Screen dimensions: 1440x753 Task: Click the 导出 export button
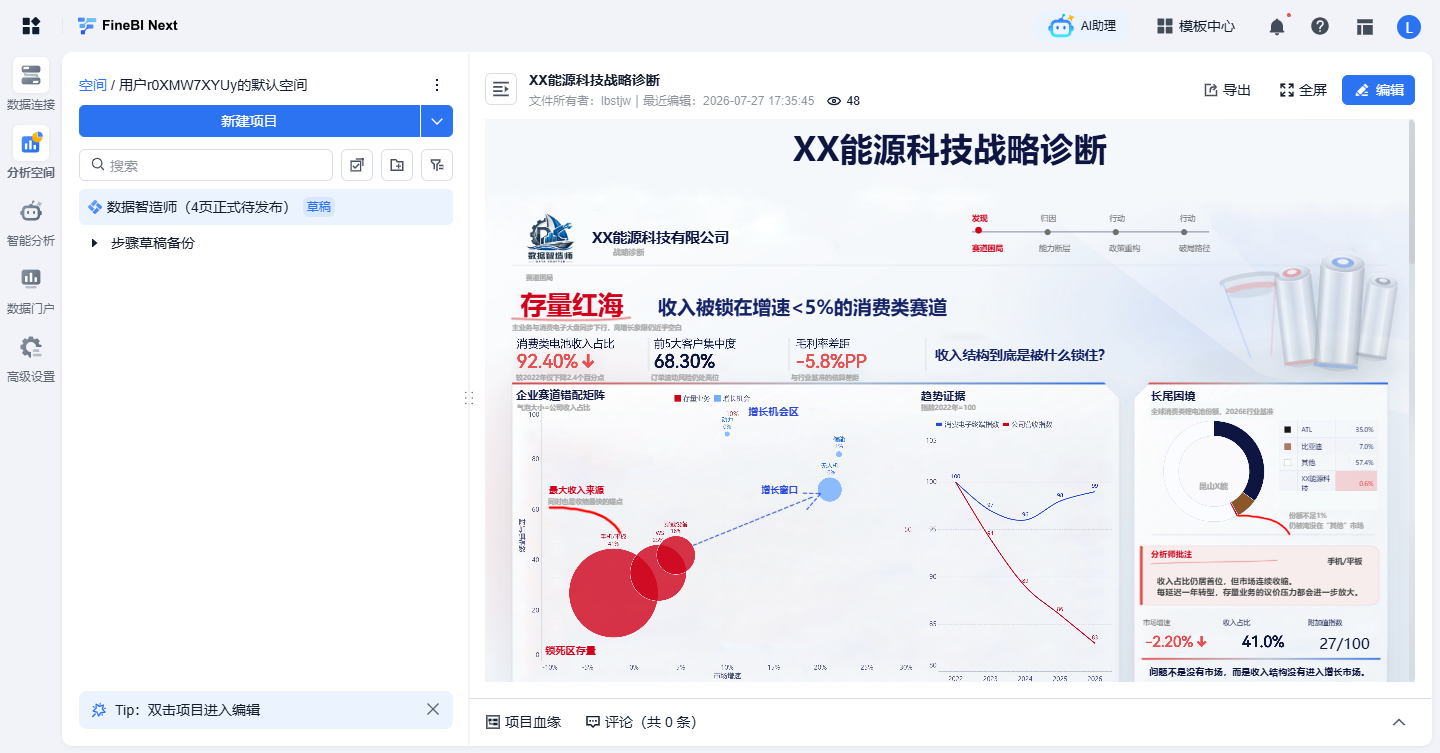tap(1227, 90)
